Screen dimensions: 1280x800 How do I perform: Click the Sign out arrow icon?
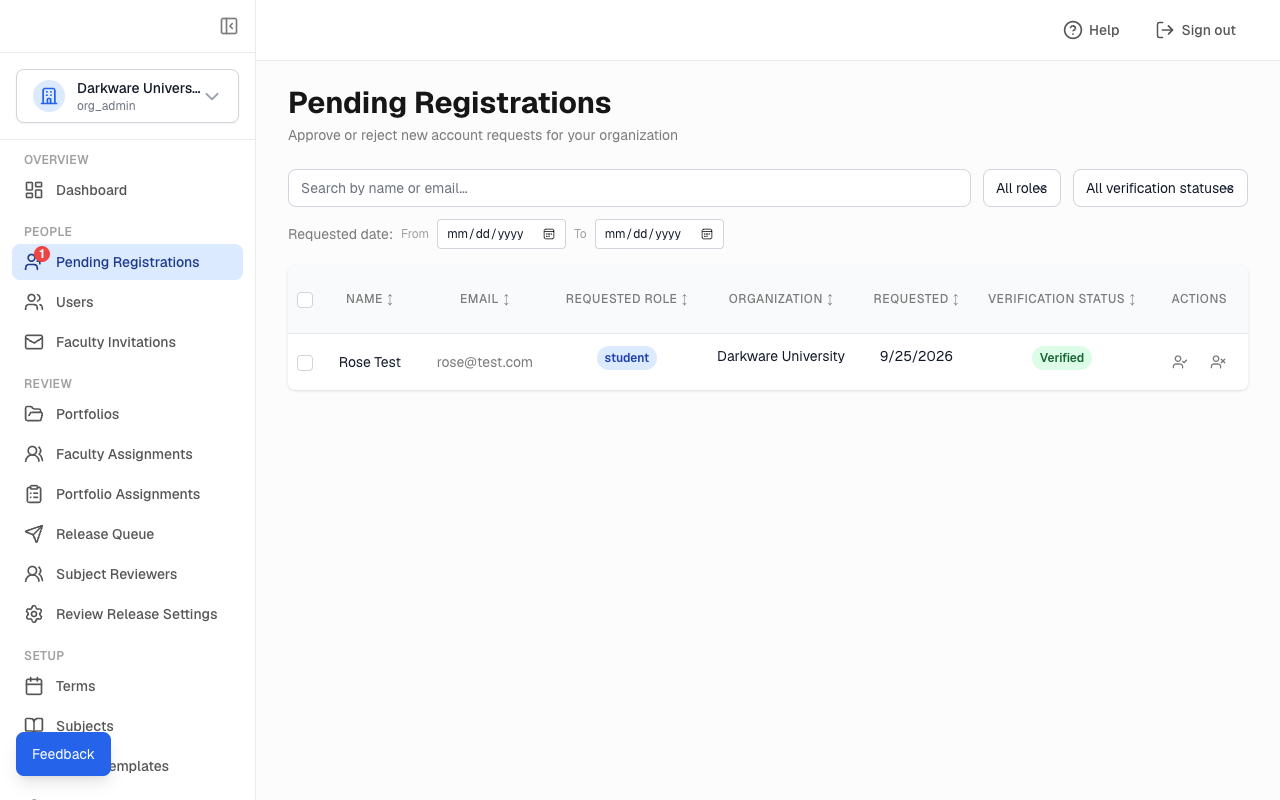pyautogui.click(x=1165, y=30)
